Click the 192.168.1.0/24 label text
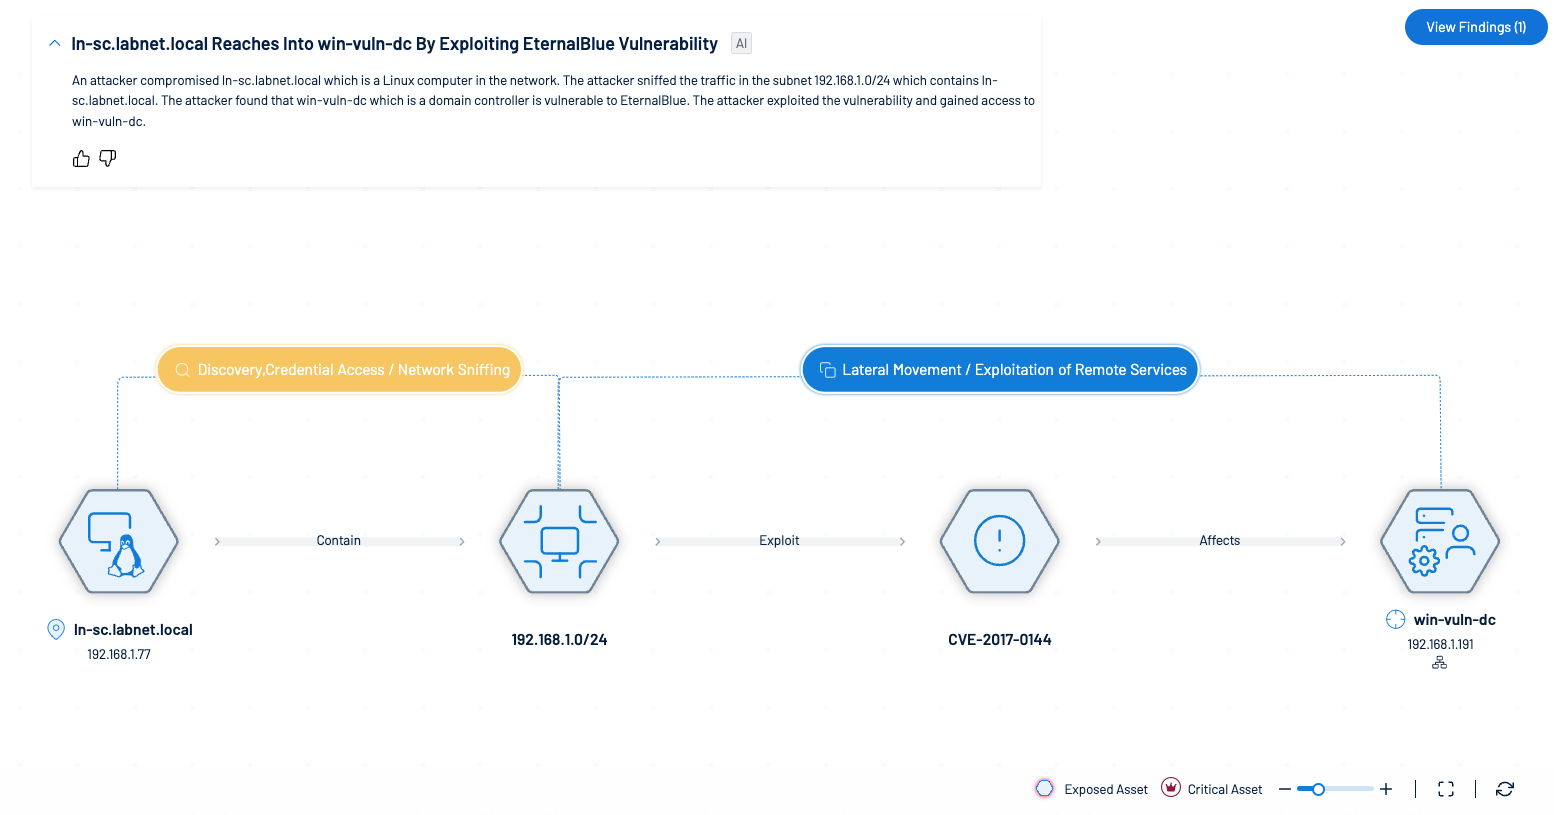 [x=559, y=640]
